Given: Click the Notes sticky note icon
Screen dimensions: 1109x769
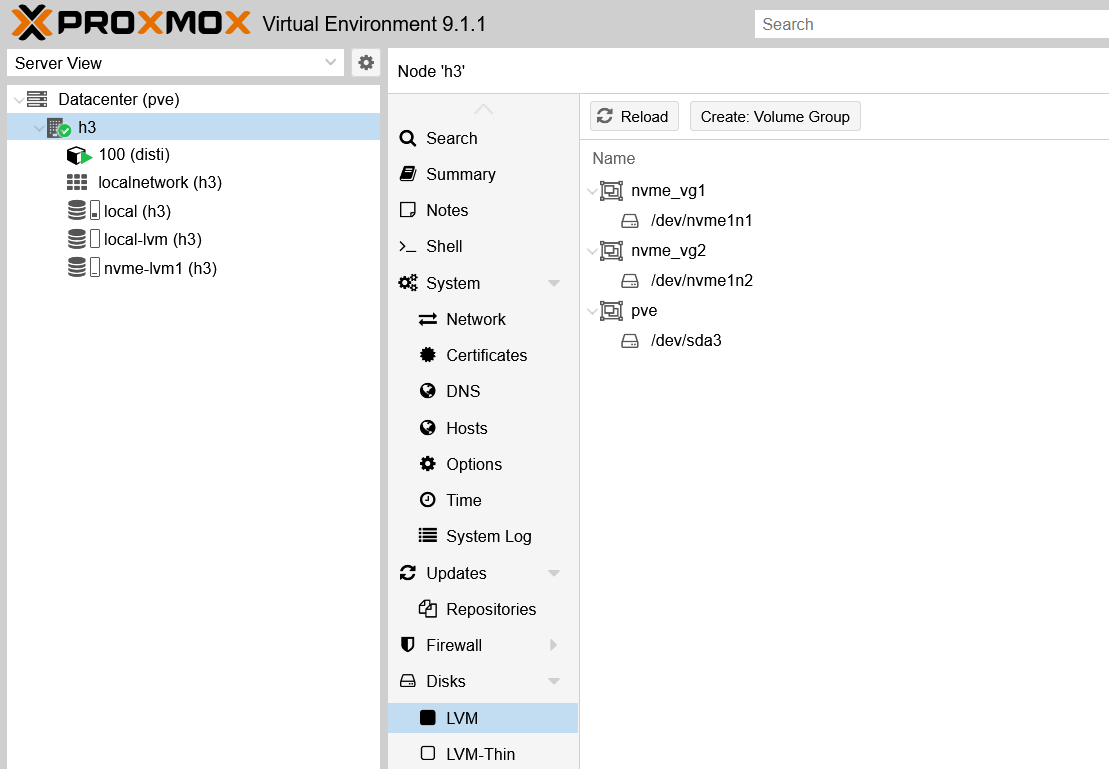Looking at the screenshot, I should tap(408, 210).
